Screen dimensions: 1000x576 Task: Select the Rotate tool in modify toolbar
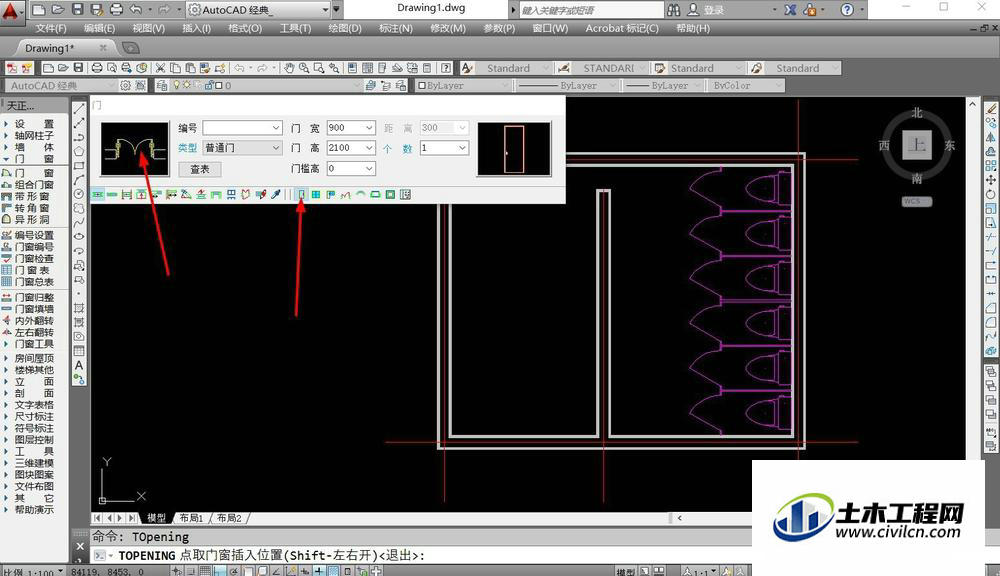pyautogui.click(x=990, y=194)
